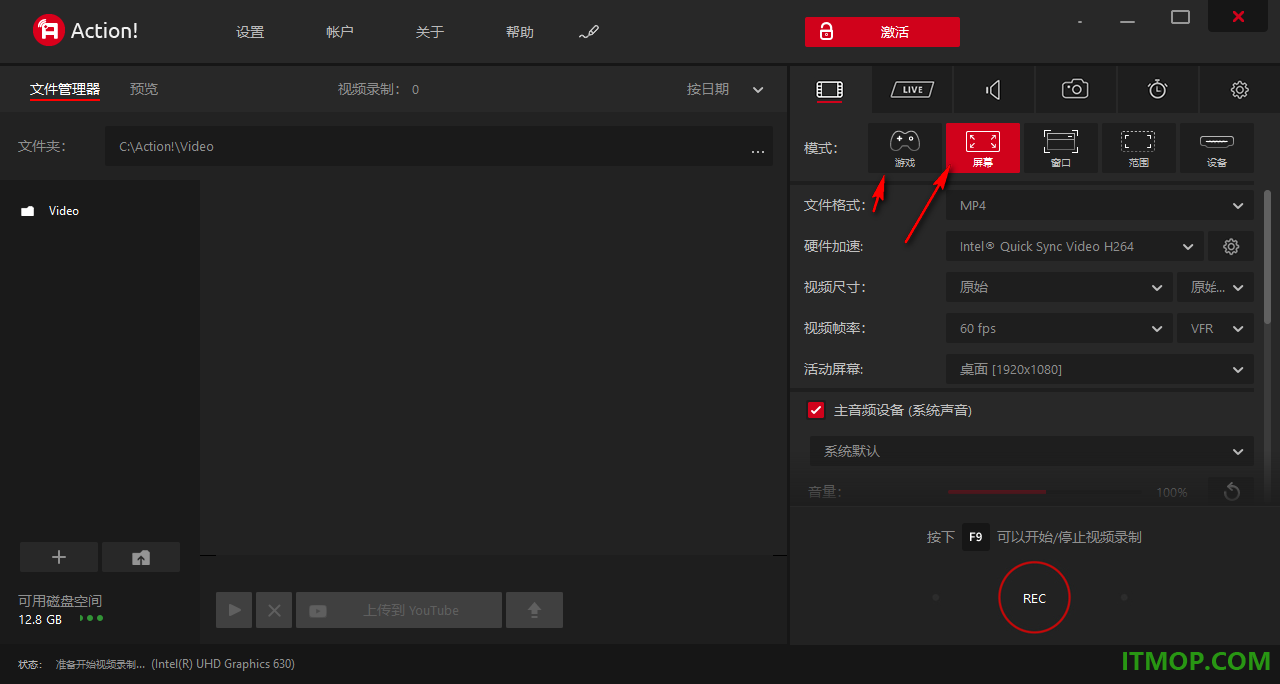Click the drawing pen icon in menu bar

click(589, 32)
